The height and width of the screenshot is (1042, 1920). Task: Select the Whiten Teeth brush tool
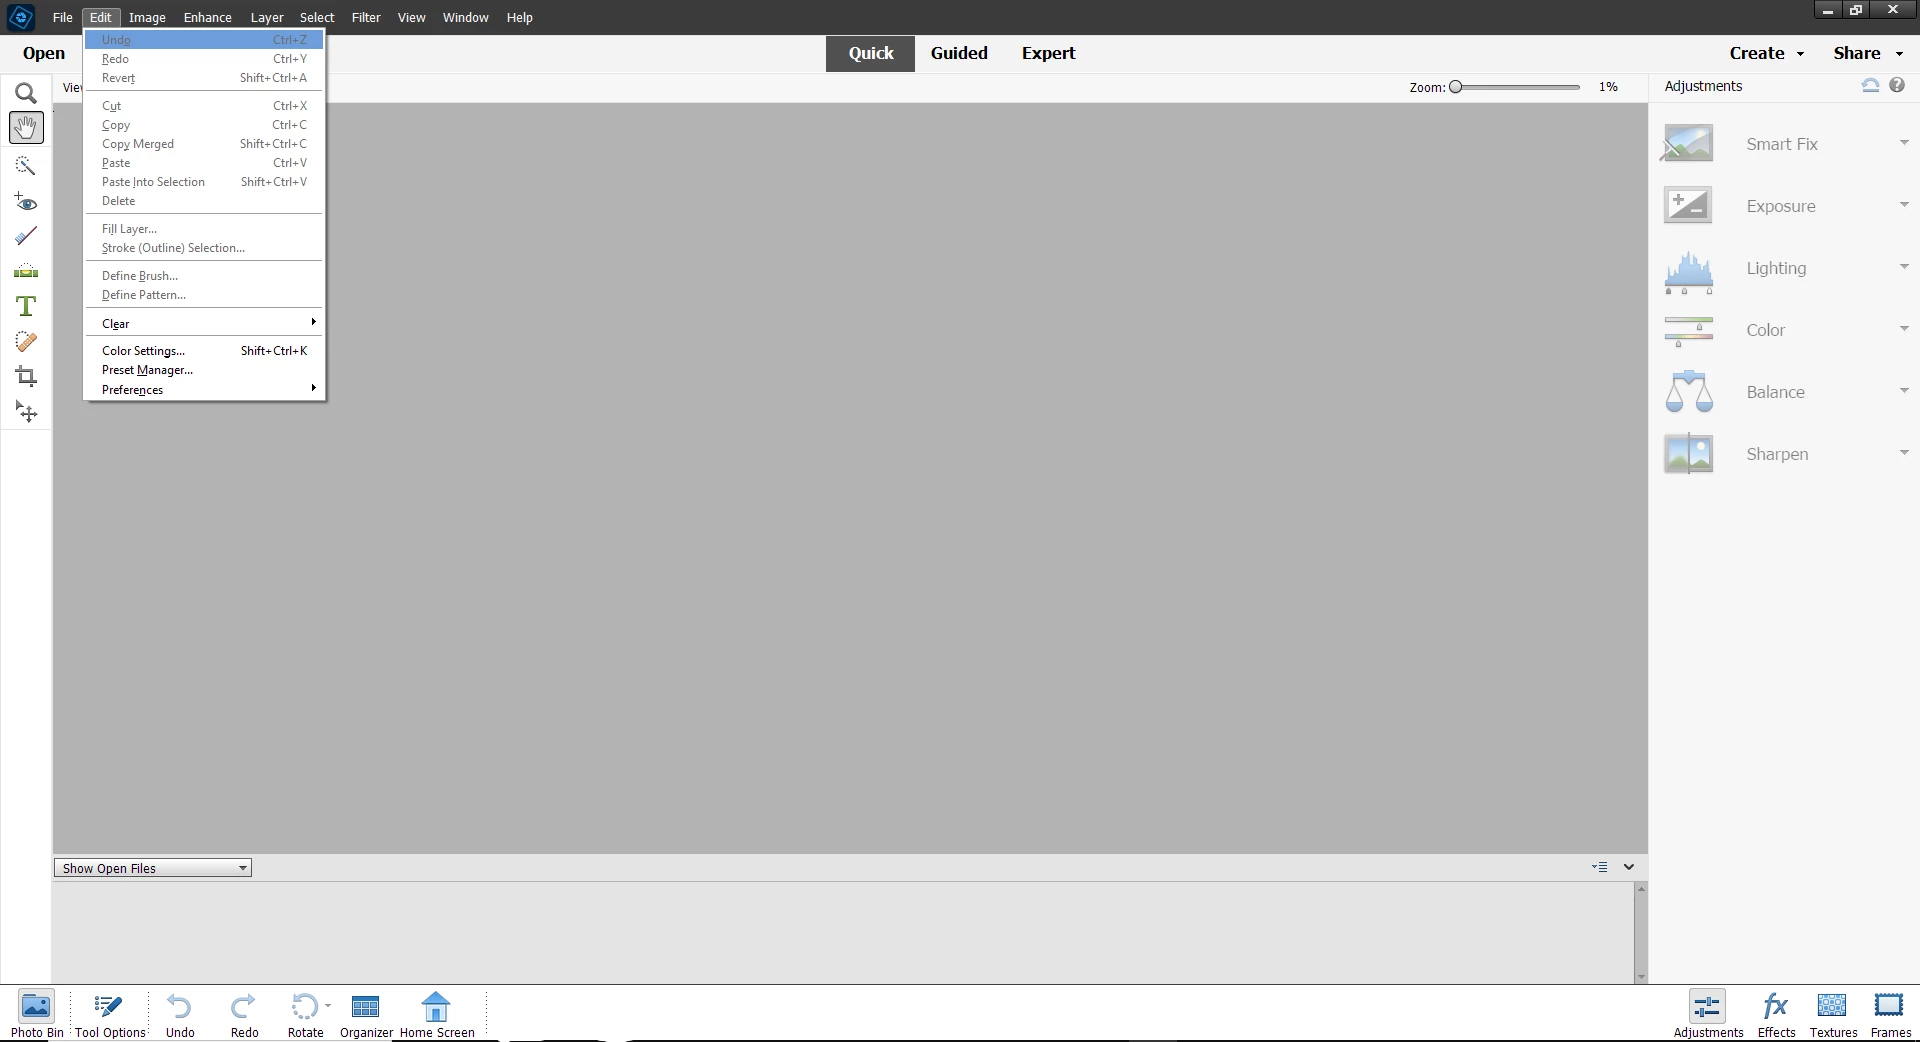26,236
